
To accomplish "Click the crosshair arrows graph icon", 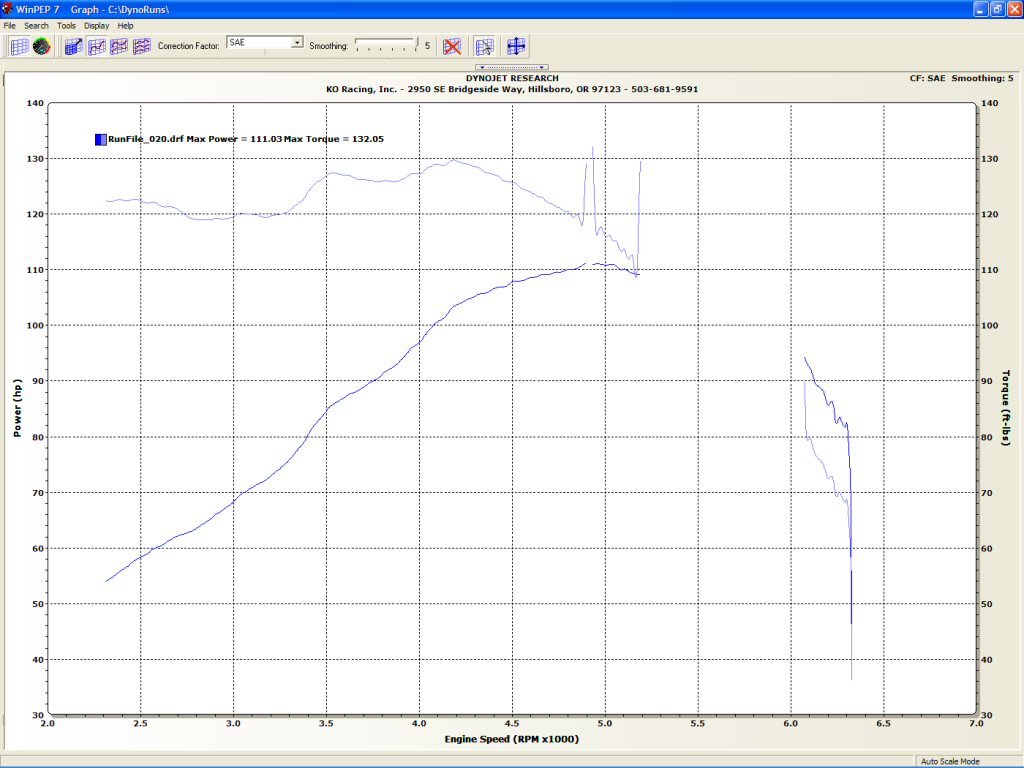I will (x=516, y=46).
